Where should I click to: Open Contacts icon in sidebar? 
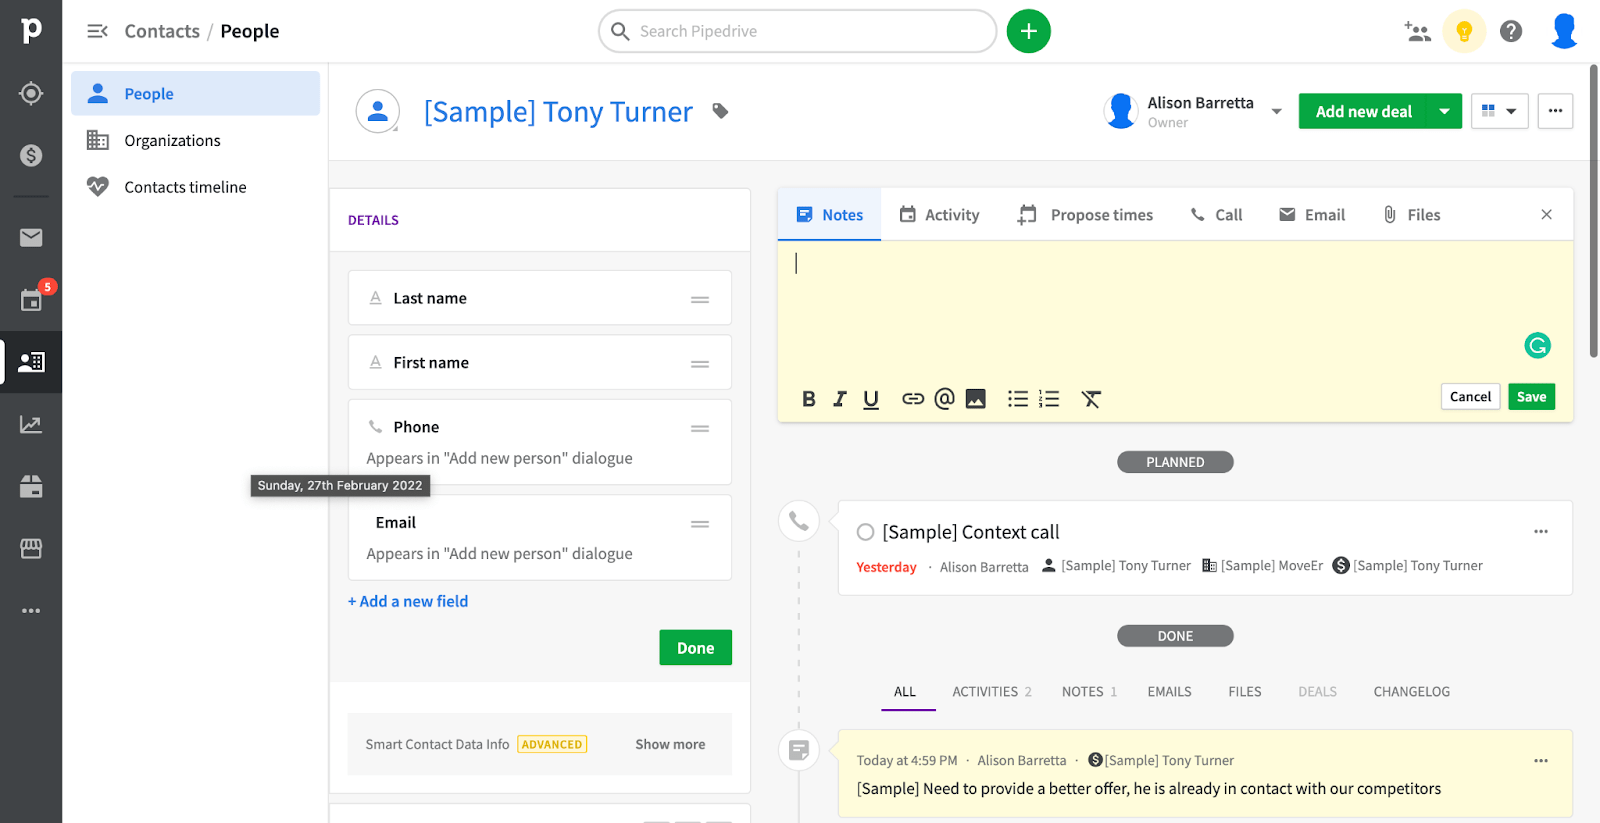pyautogui.click(x=31, y=362)
